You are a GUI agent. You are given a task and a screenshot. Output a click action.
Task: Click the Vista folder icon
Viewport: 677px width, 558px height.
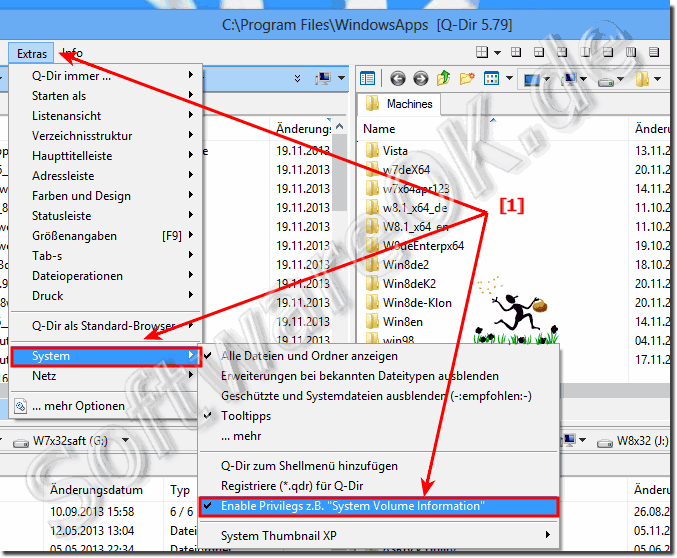(372, 151)
